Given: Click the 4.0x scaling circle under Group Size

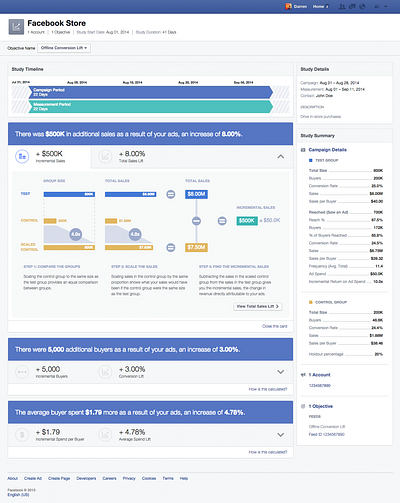Looking at the screenshot, I should [76, 234].
